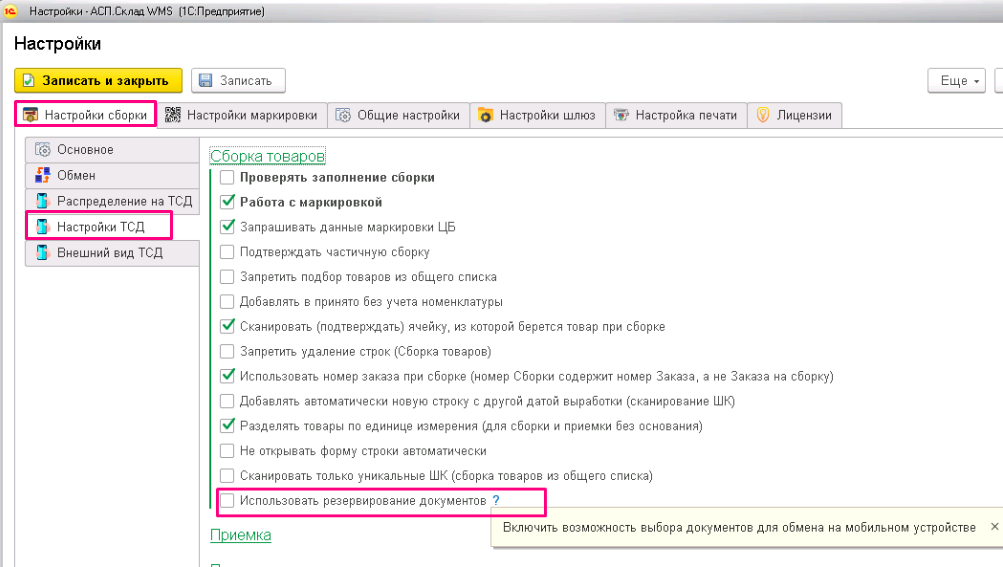Select Основное in the side panel
This screenshot has width=1003, height=567.
(x=113, y=150)
